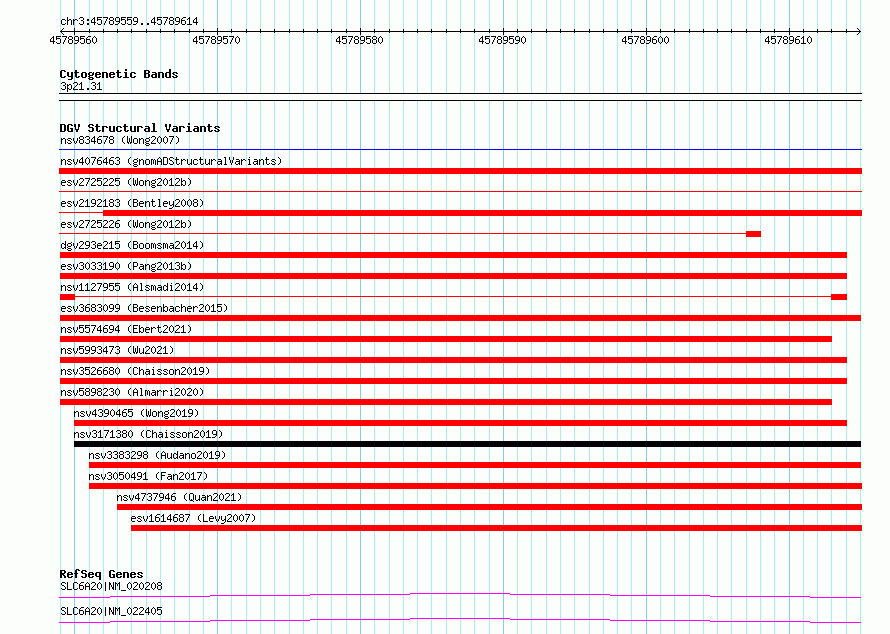Select variant esv3683099 (Besenbacher2015)
Viewport: 890px width, 634px height.
tap(144, 308)
